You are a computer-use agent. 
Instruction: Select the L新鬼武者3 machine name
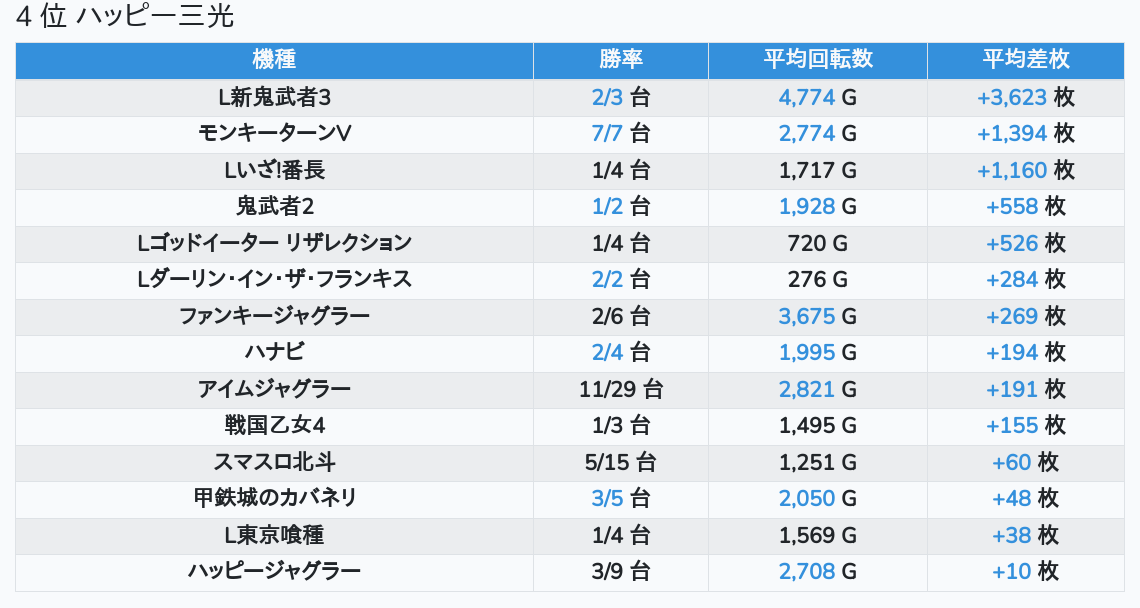(274, 98)
